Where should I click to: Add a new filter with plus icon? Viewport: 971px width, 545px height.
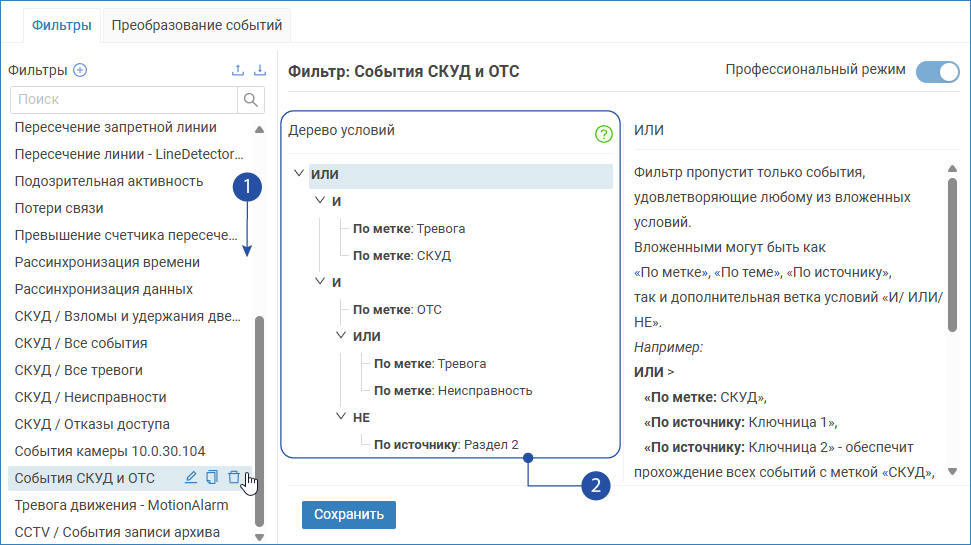(x=81, y=70)
